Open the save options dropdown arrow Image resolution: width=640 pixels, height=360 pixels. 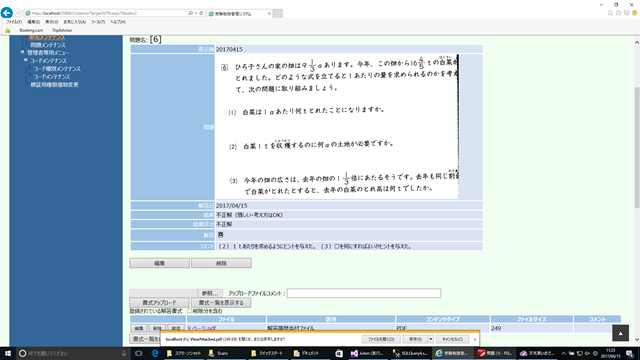tap(431, 339)
